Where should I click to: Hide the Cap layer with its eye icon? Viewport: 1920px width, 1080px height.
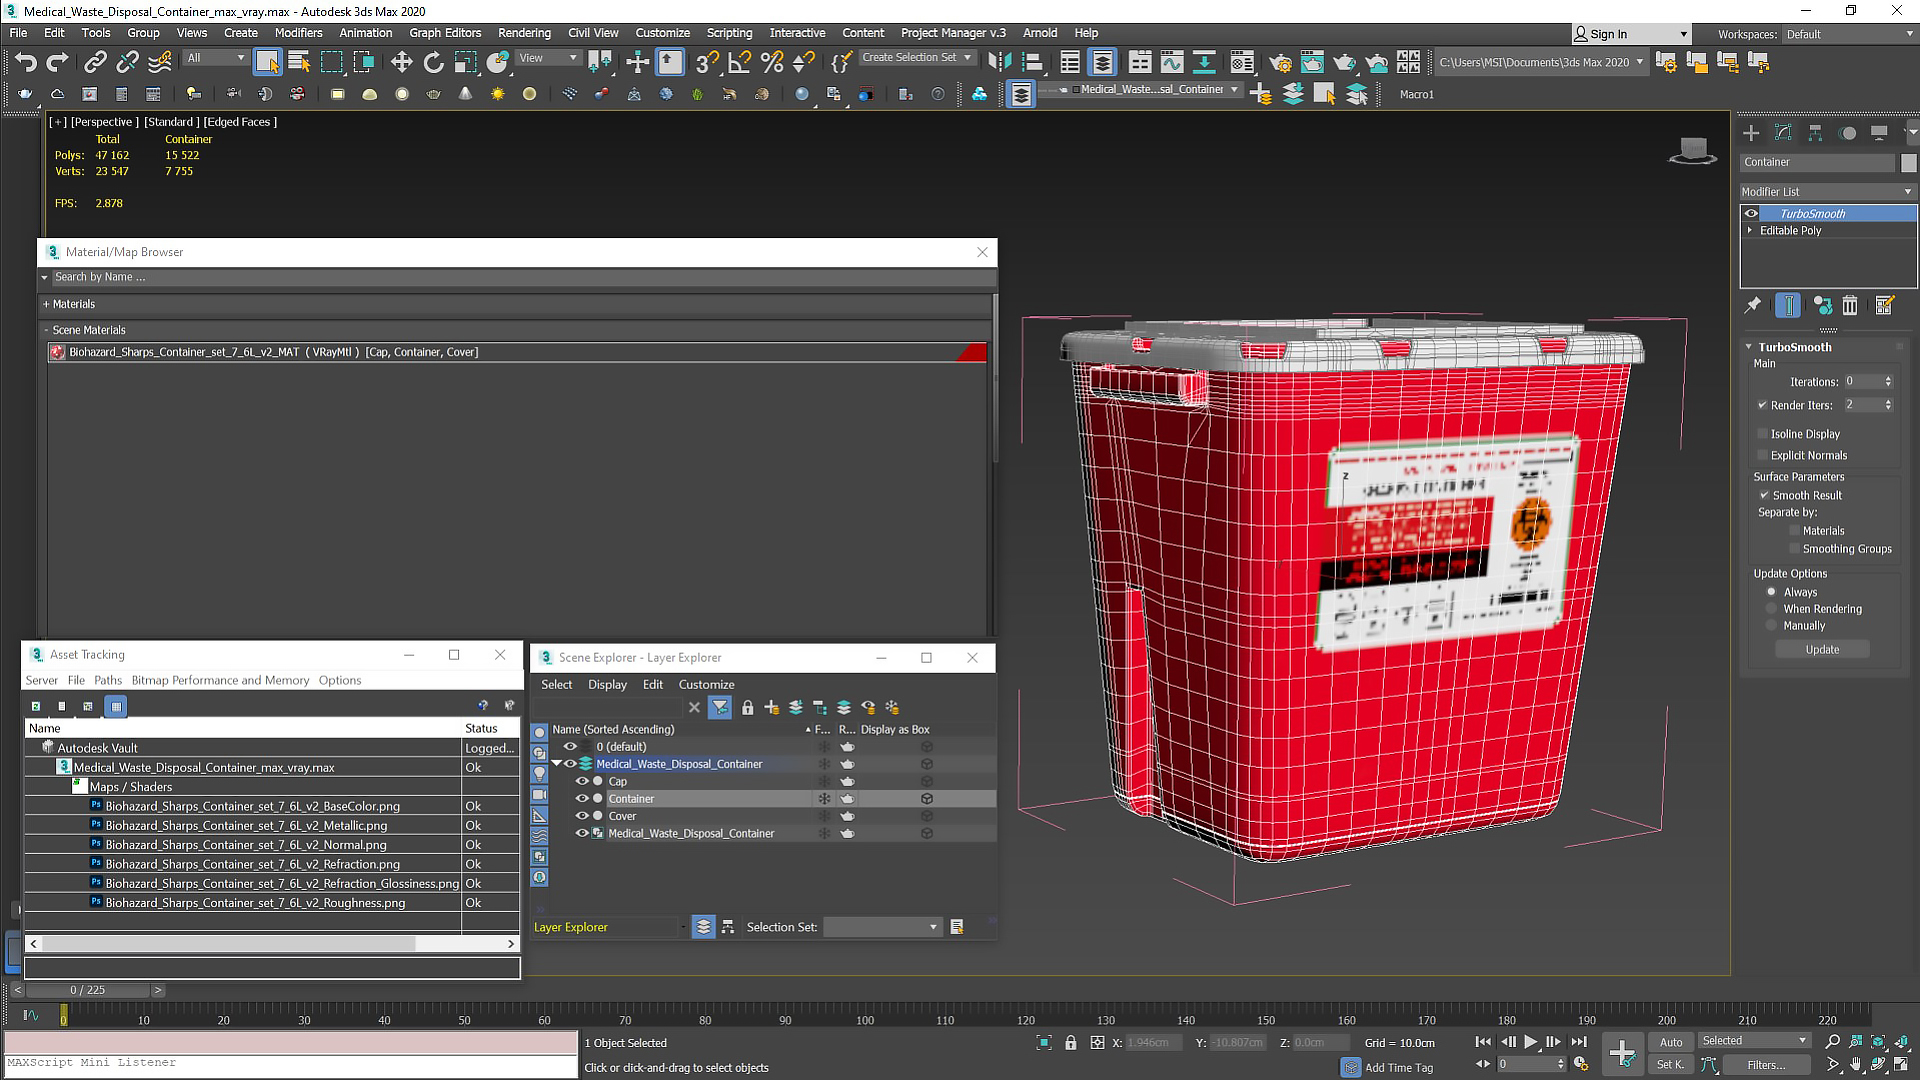click(582, 782)
